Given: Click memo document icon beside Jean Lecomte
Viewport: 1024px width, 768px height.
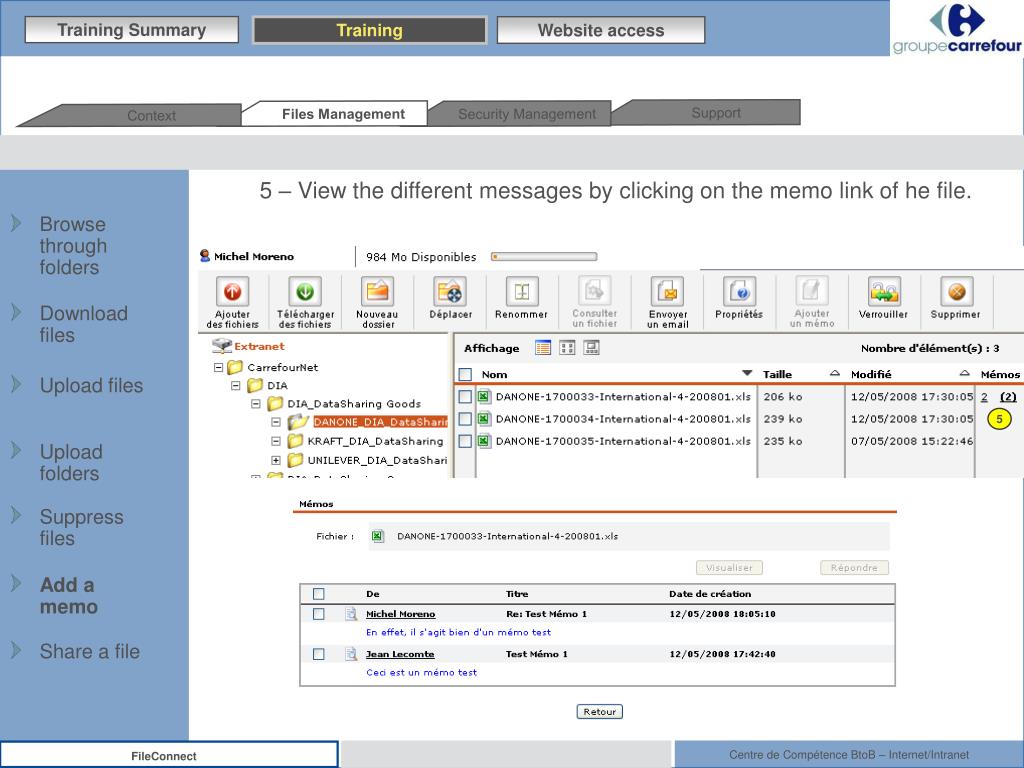Looking at the screenshot, I should point(351,654).
